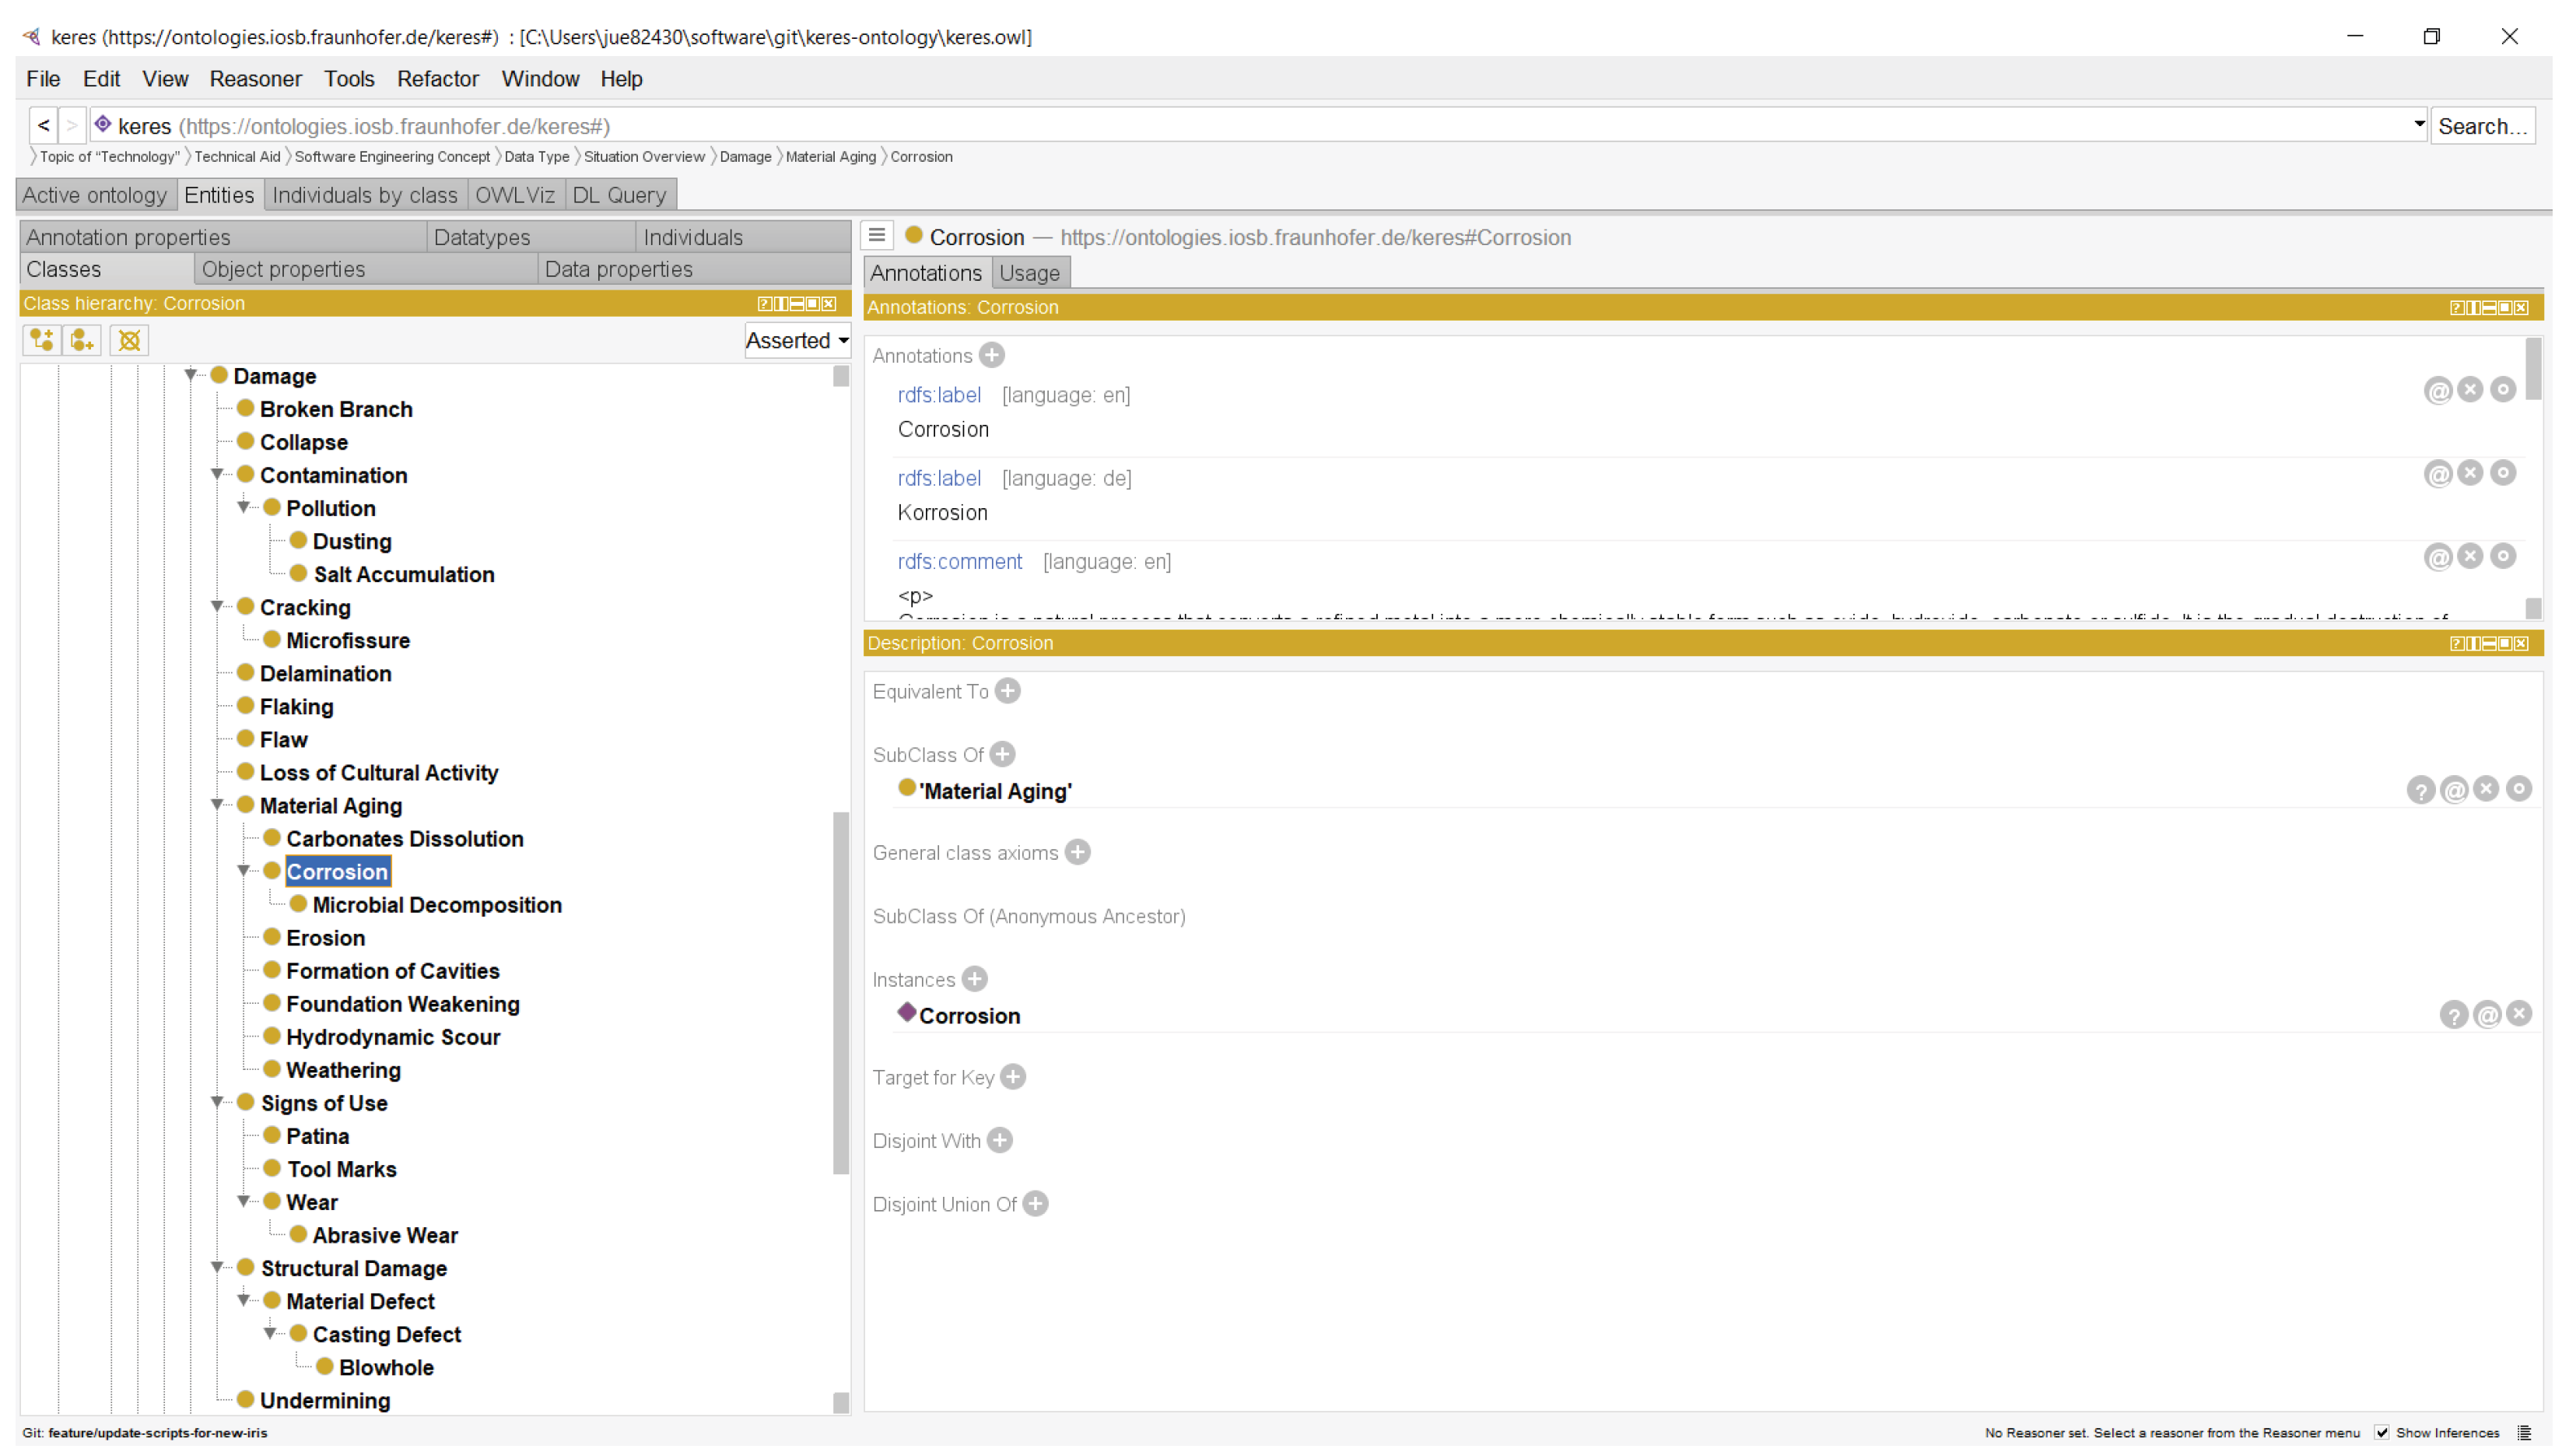This screenshot has width=2576, height=1456.
Task: Open the Reasoner menu
Action: point(255,79)
